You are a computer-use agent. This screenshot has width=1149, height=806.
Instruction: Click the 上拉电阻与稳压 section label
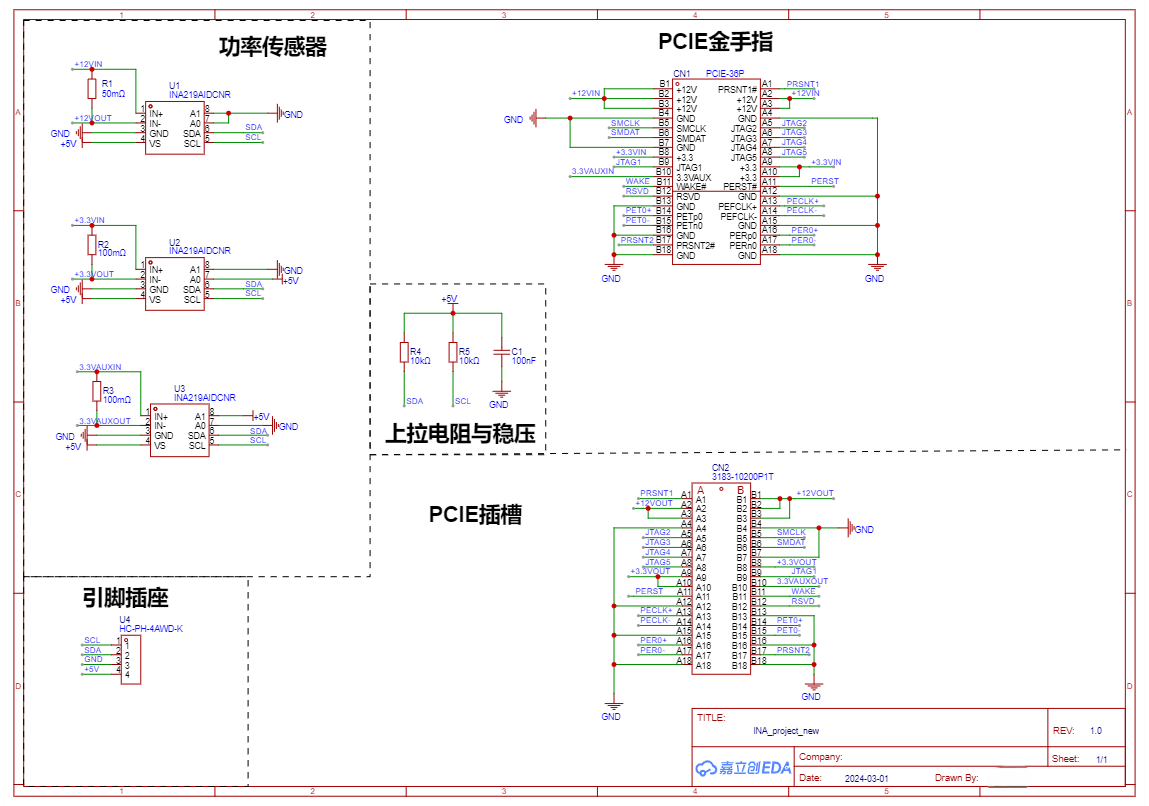pos(460,433)
